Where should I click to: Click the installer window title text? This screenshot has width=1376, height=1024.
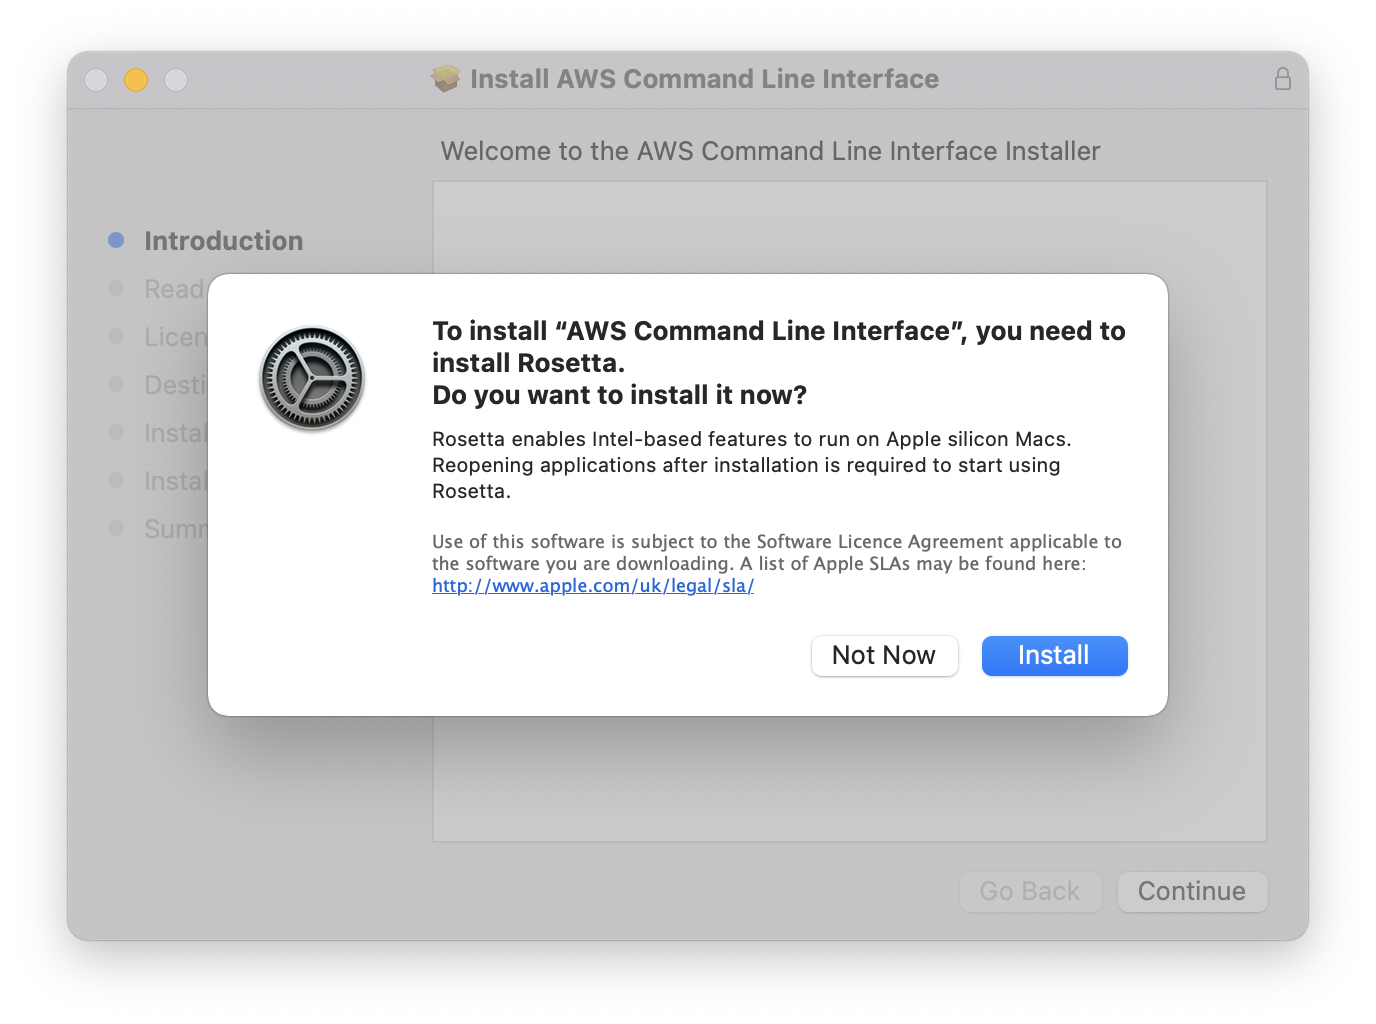point(704,78)
